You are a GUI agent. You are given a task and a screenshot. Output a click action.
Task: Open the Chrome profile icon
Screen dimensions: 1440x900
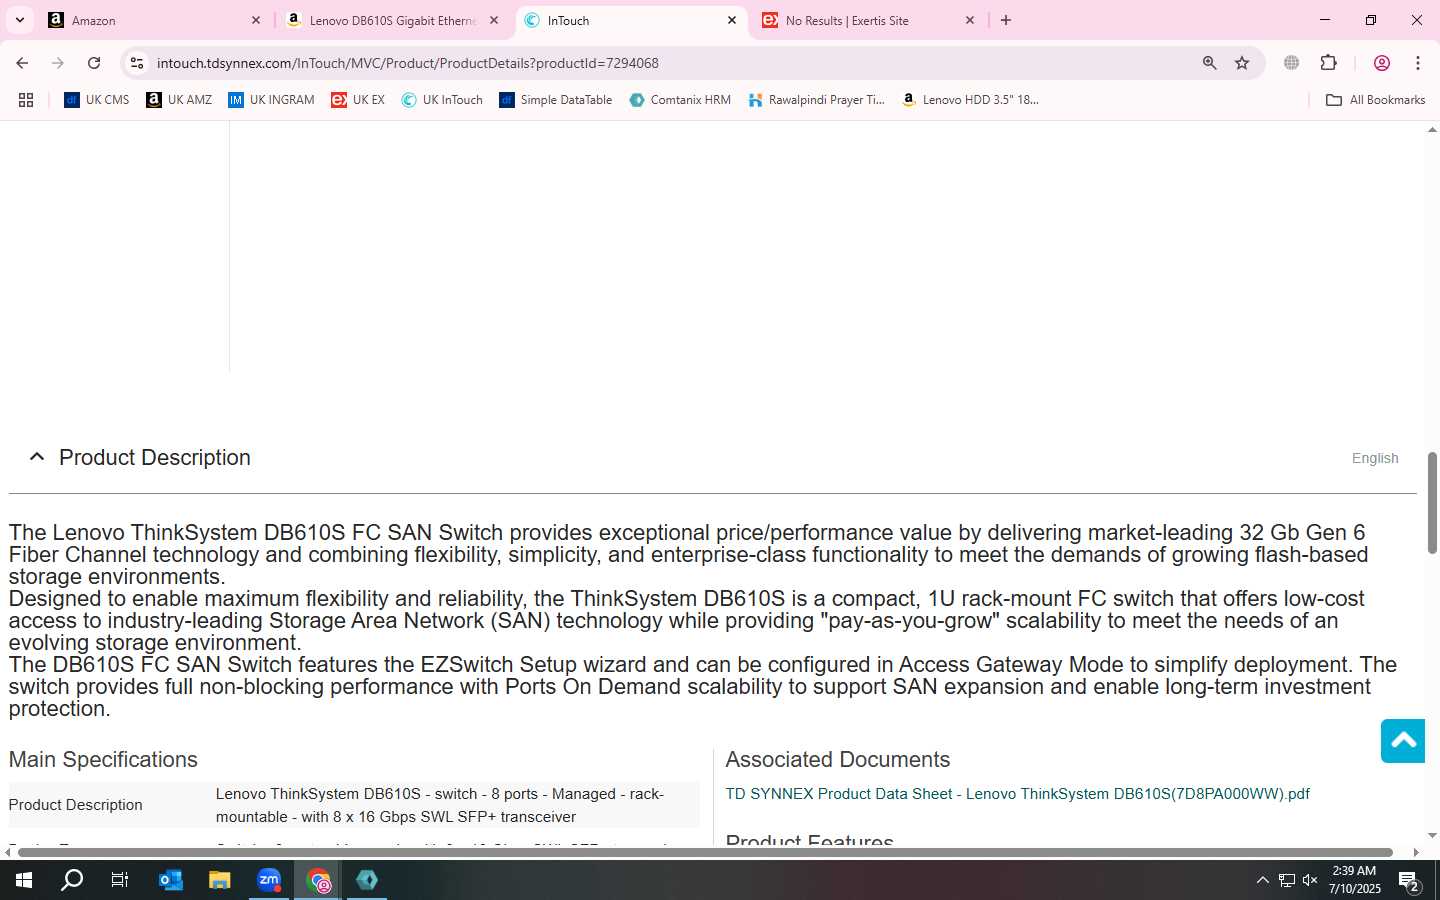[x=1382, y=63]
